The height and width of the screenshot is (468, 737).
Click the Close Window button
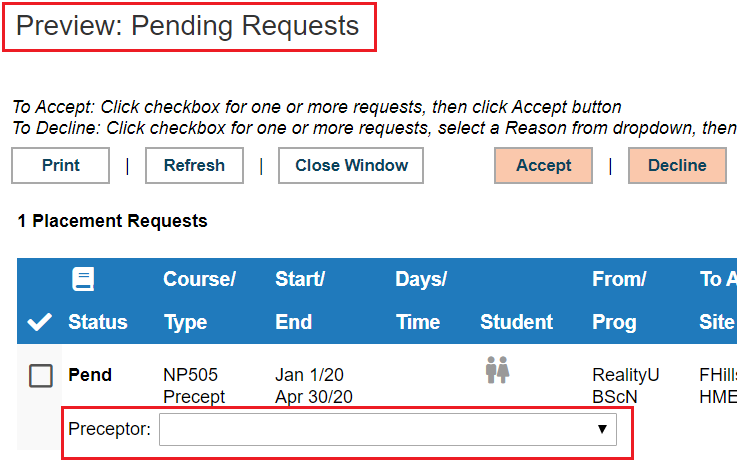[x=351, y=165]
